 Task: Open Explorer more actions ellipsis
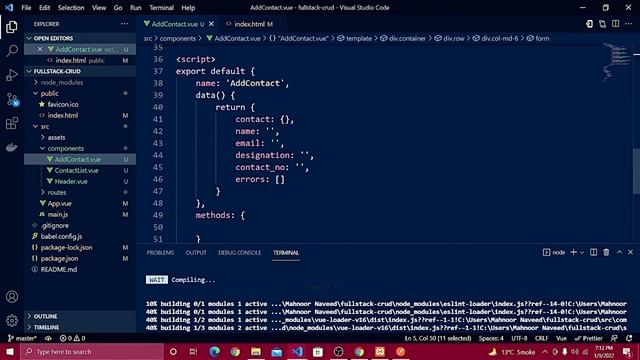(124, 24)
